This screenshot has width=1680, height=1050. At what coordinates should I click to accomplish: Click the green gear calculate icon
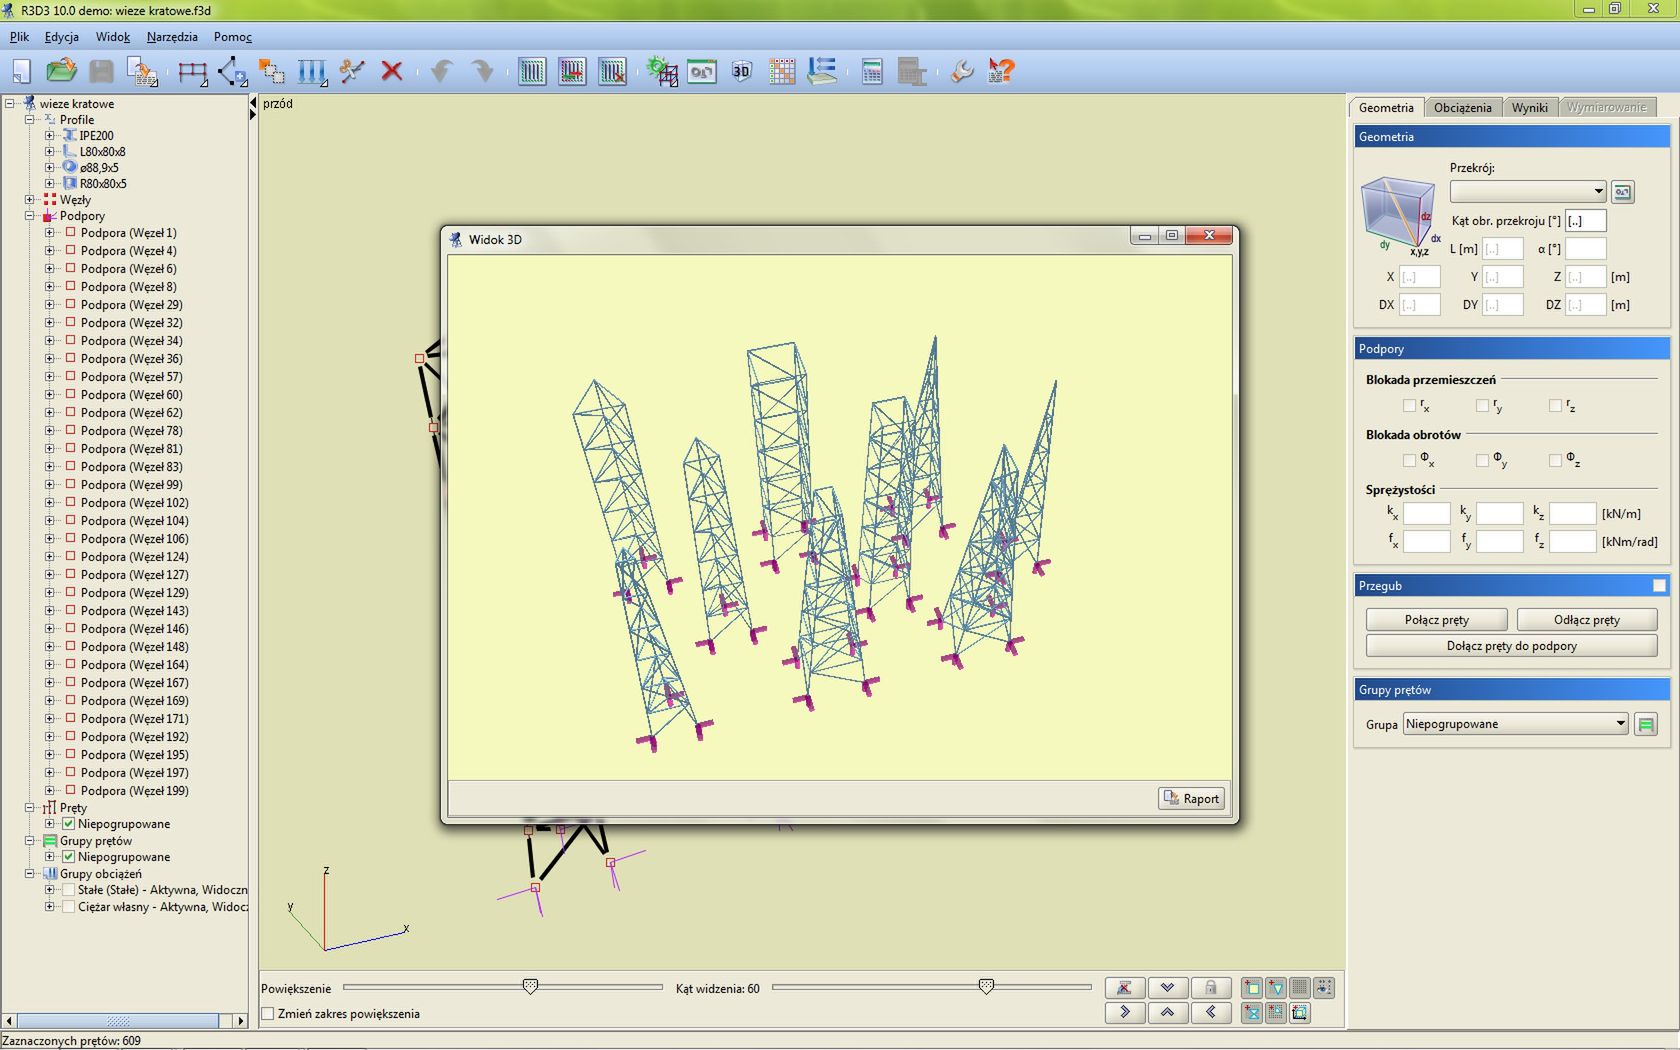662,71
